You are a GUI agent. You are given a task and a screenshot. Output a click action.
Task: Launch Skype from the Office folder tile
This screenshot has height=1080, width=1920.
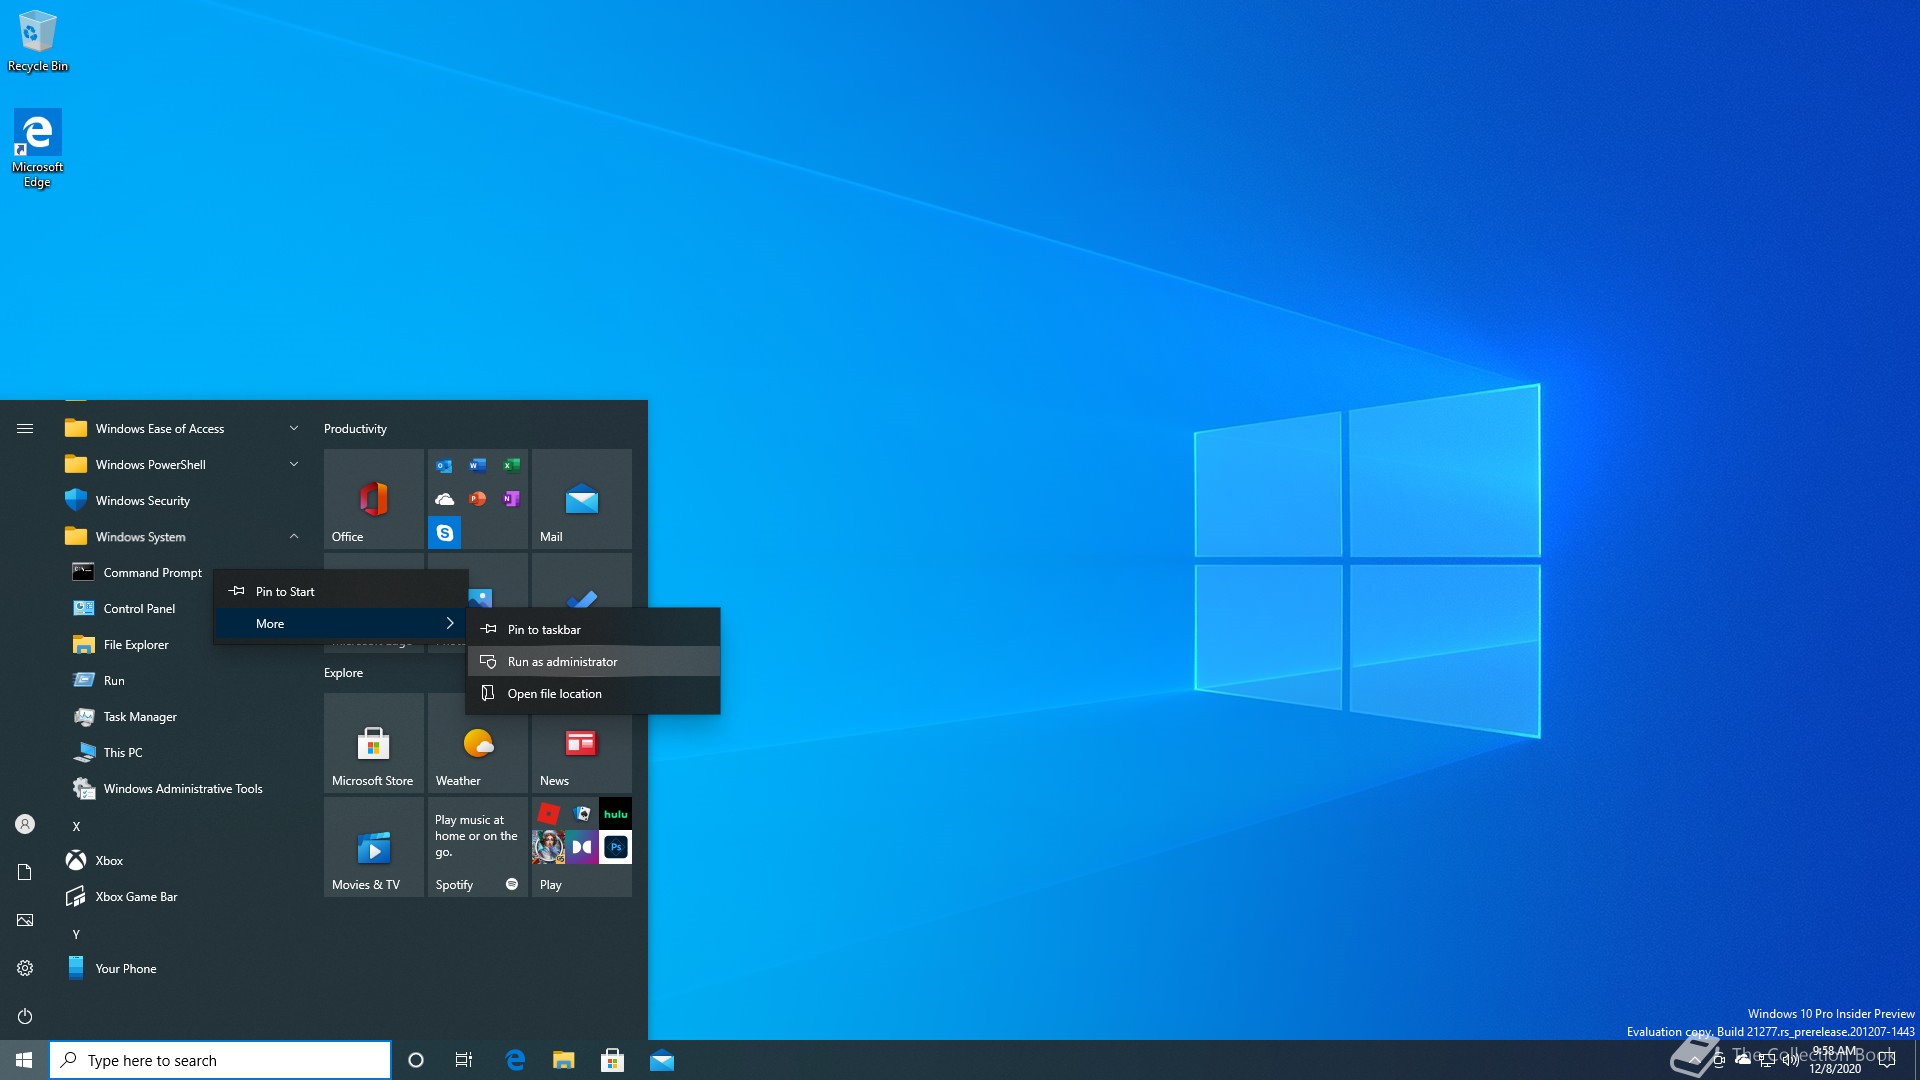444,533
